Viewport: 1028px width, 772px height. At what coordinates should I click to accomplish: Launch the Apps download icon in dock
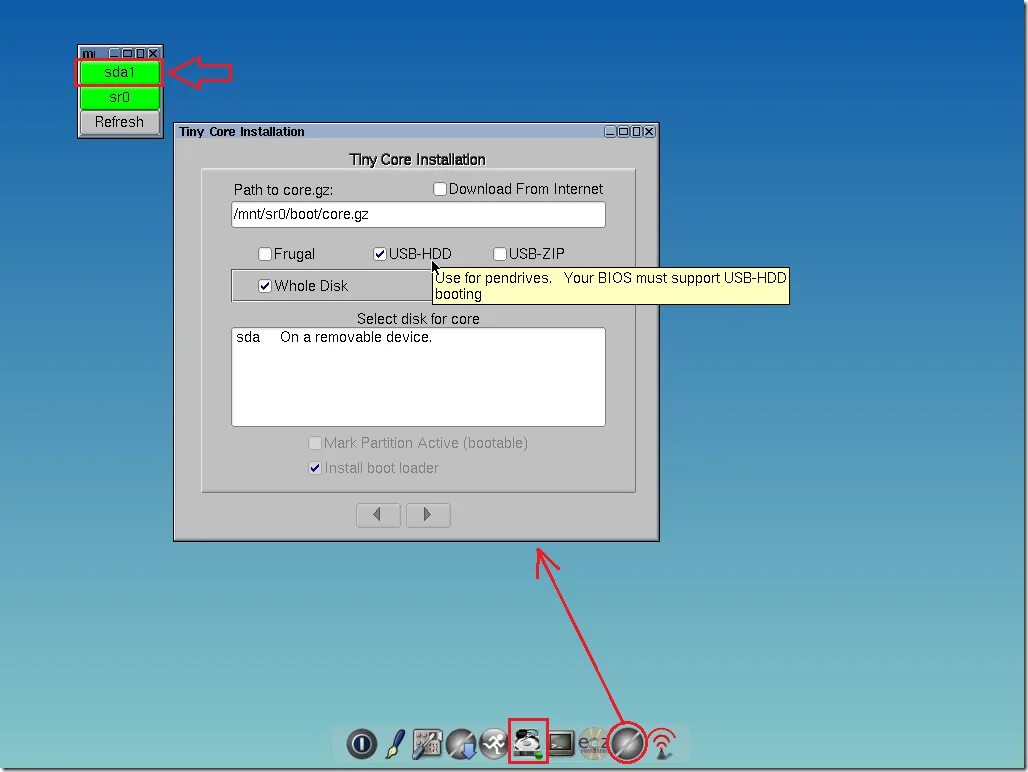461,744
